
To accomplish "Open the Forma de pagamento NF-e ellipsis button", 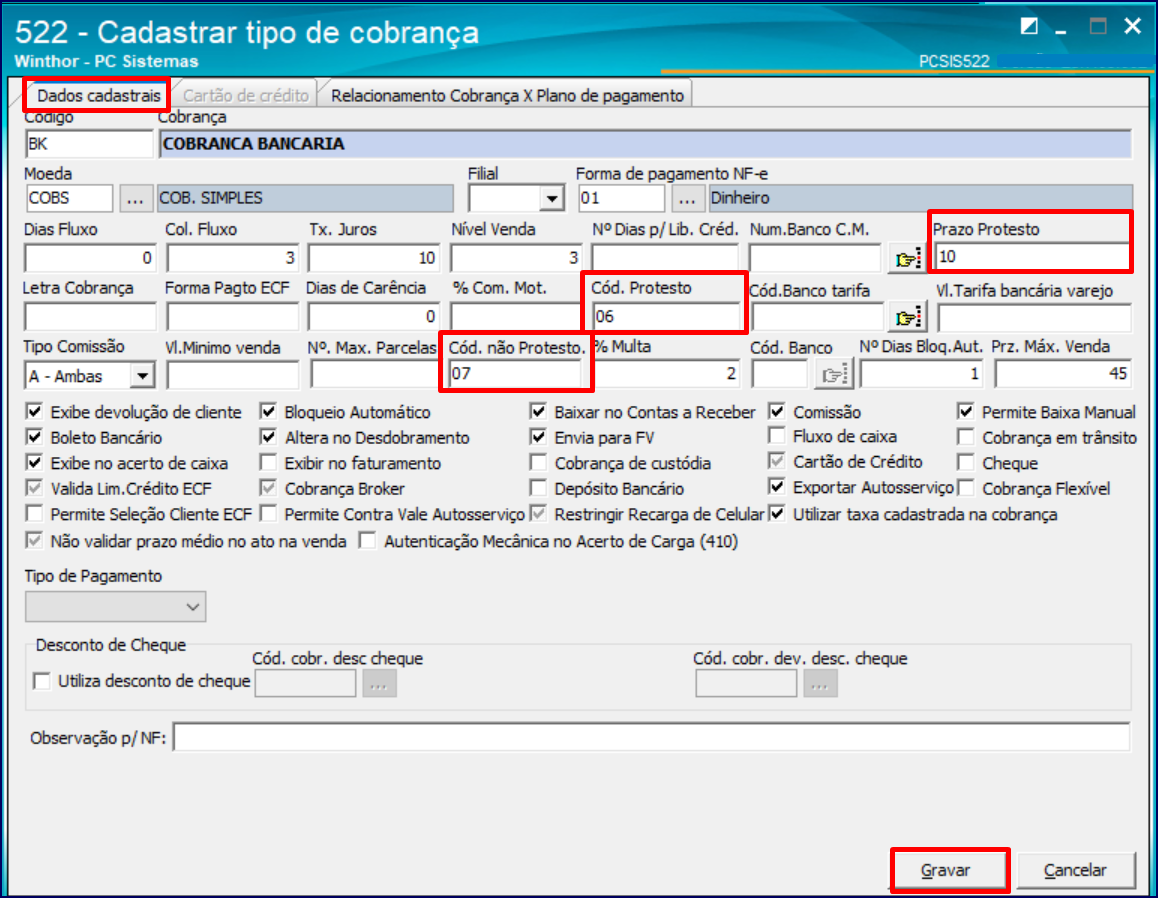I will 687,199.
